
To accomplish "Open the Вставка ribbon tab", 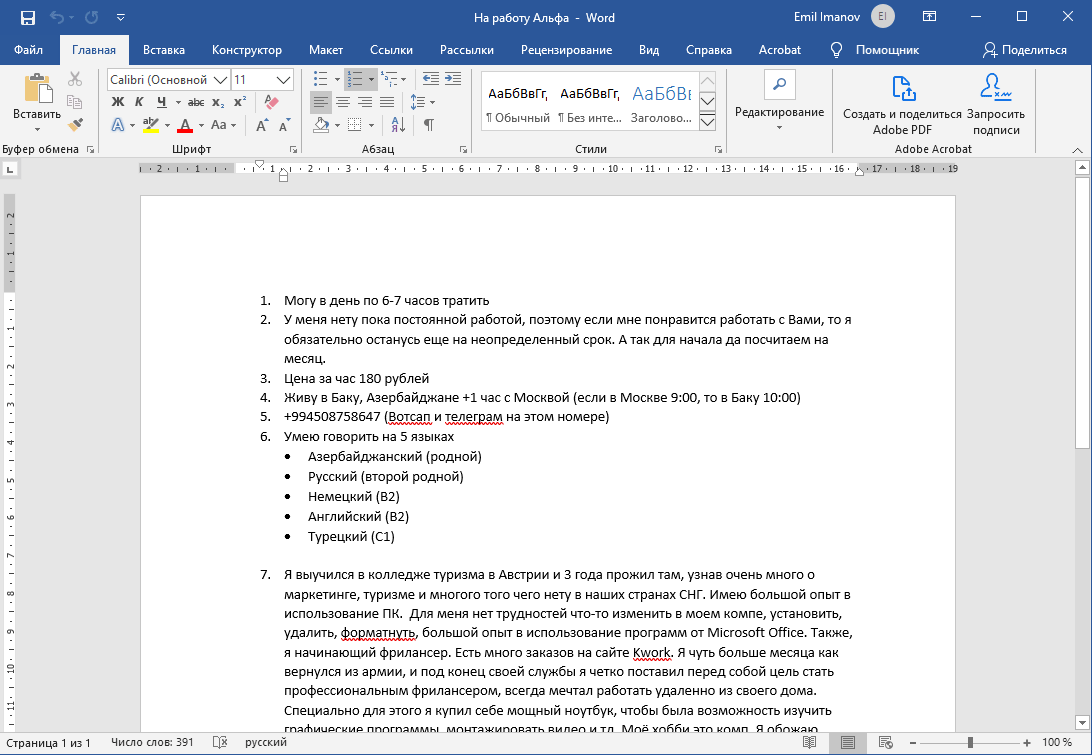I will click(x=164, y=50).
